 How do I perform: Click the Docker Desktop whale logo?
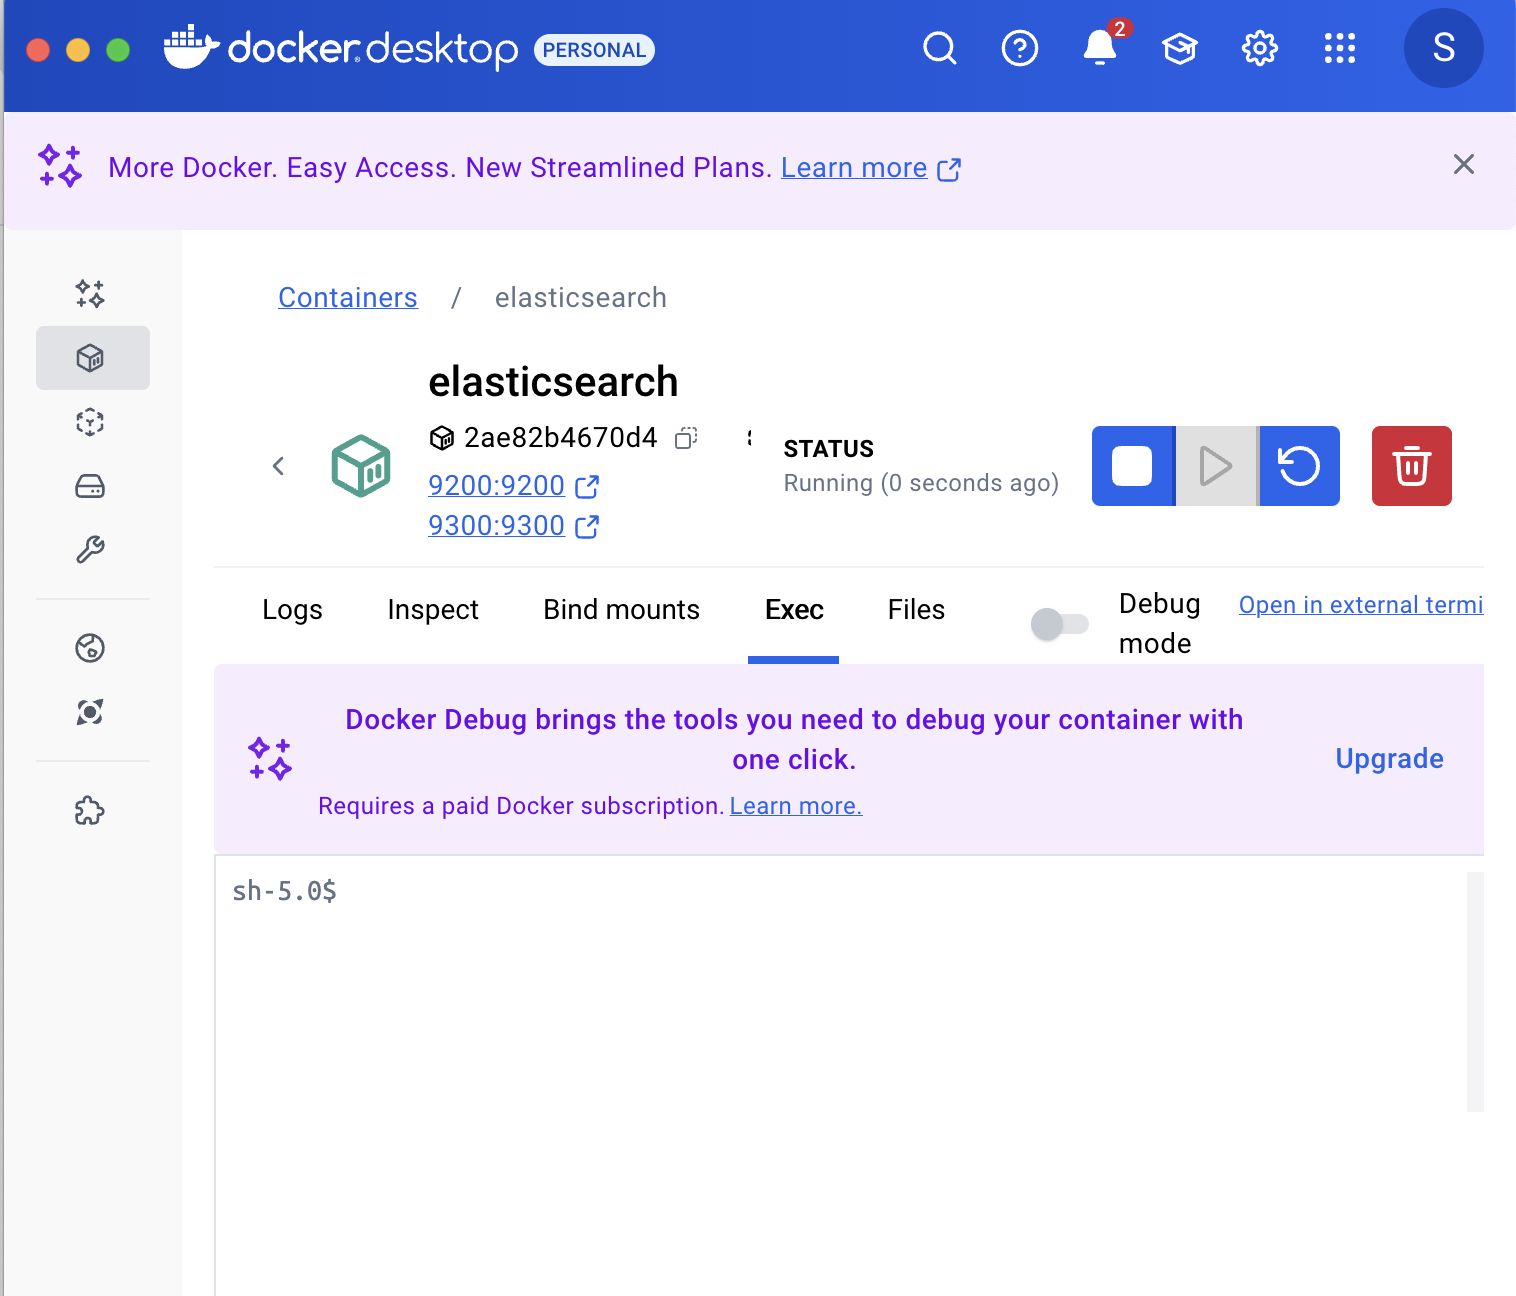click(191, 48)
